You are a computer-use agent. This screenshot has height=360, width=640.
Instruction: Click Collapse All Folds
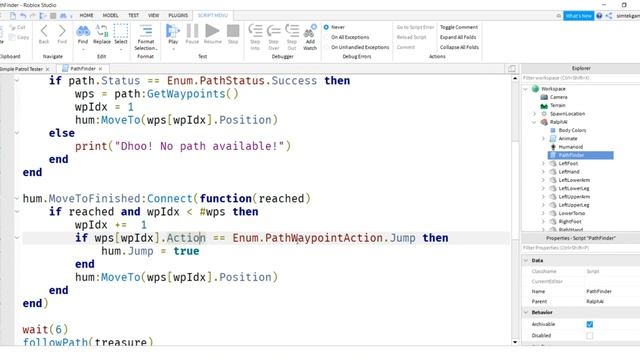point(459,47)
